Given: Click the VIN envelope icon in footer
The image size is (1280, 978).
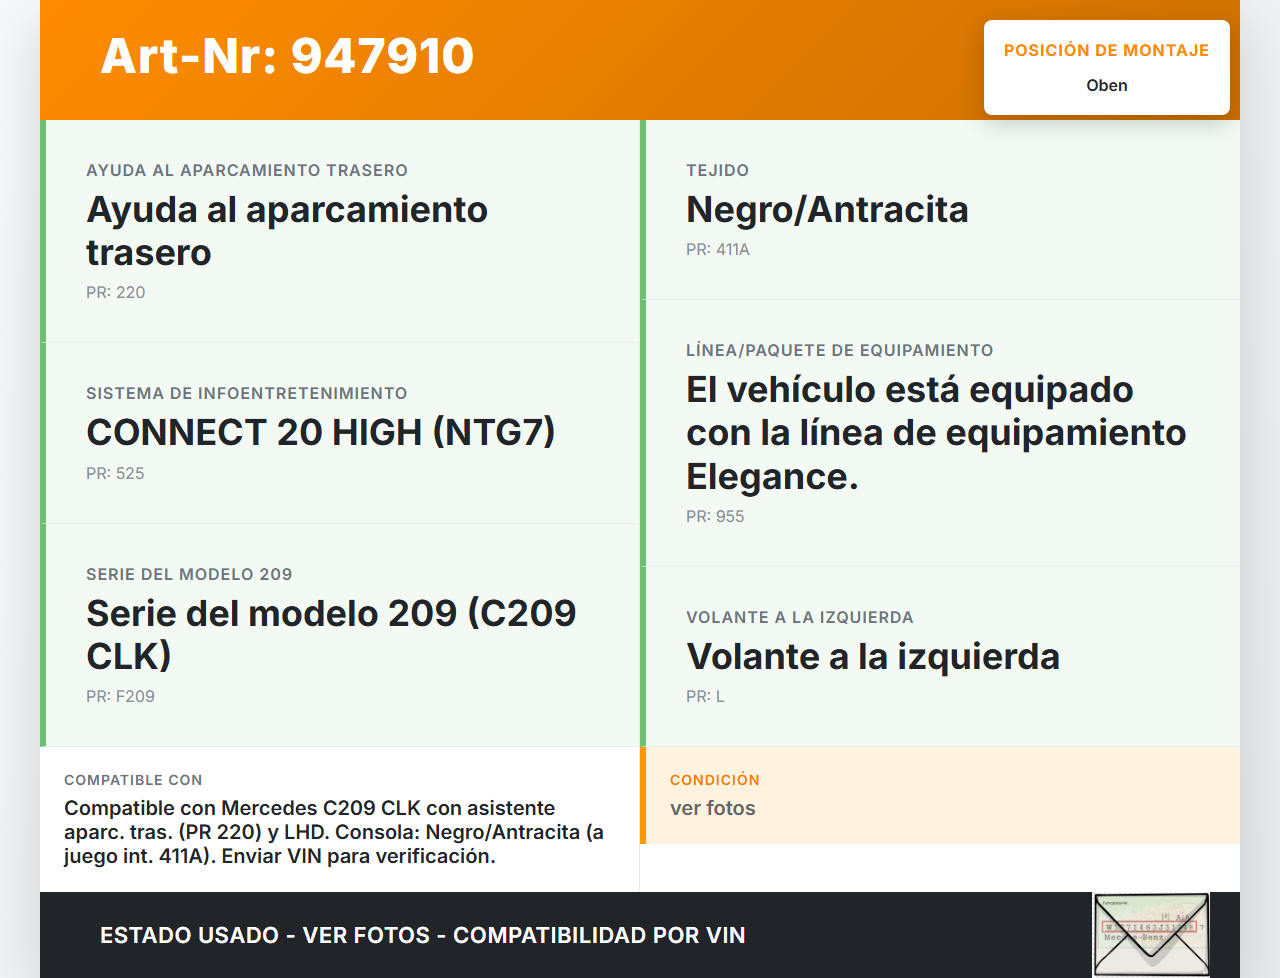Looking at the screenshot, I should click(1151, 934).
